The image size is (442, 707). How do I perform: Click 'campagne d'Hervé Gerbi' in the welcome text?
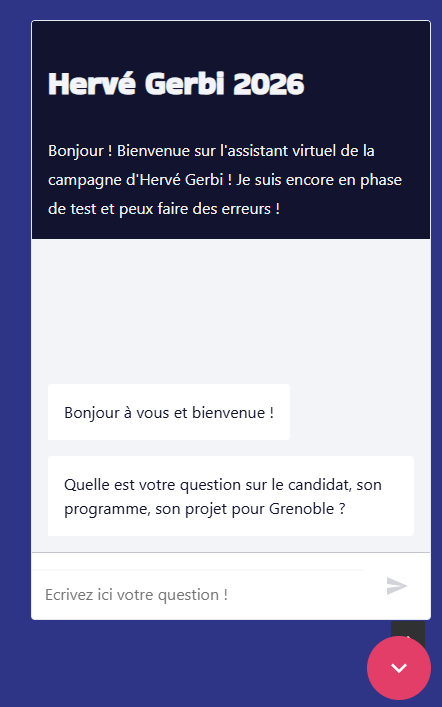point(135,180)
